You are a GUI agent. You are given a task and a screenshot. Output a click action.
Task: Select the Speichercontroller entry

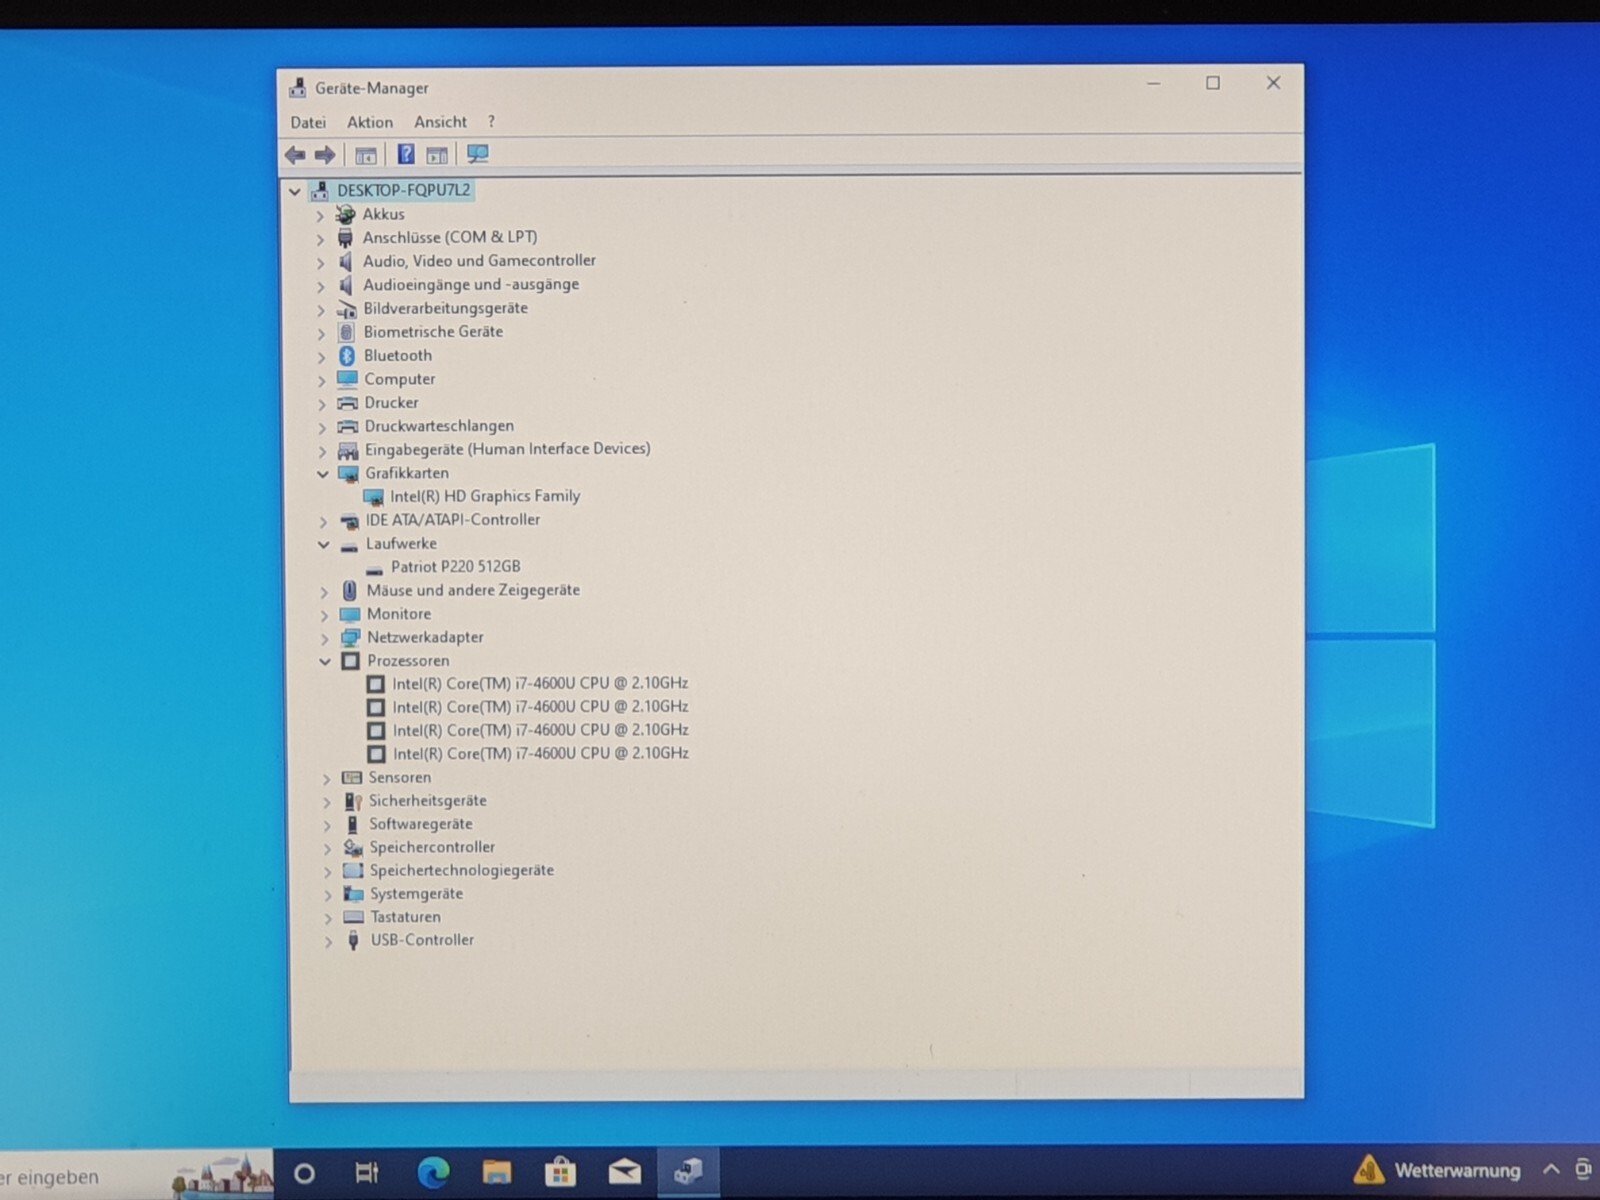coord(432,847)
